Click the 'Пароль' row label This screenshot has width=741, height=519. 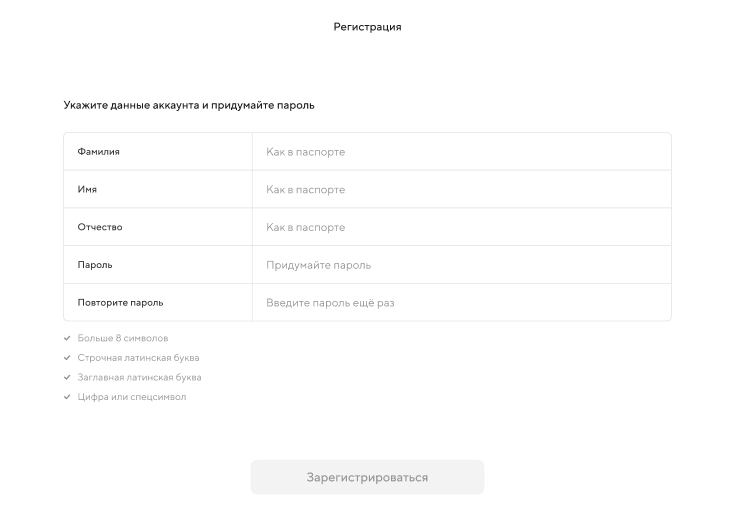(95, 265)
